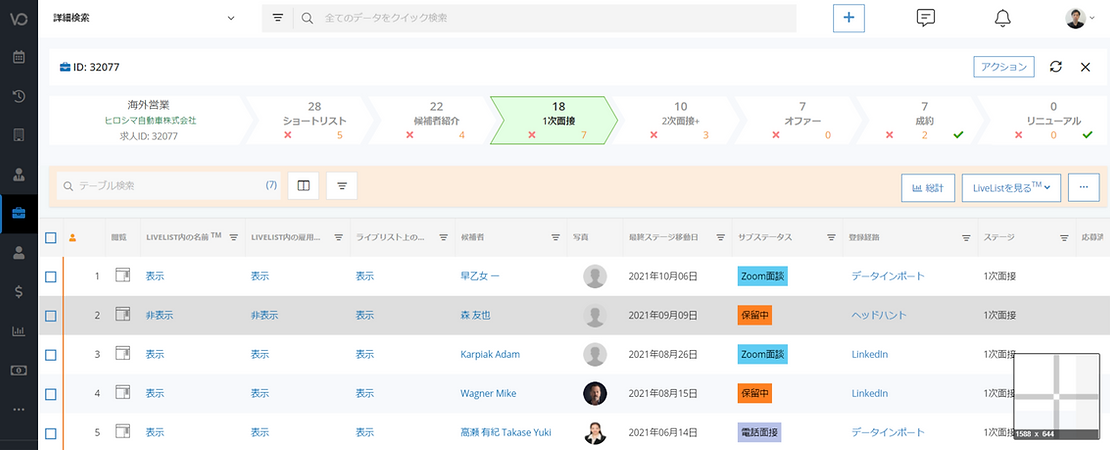Switch to the ショートリスト stage
Viewport: 1110px width, 450px height.
click(x=314, y=120)
